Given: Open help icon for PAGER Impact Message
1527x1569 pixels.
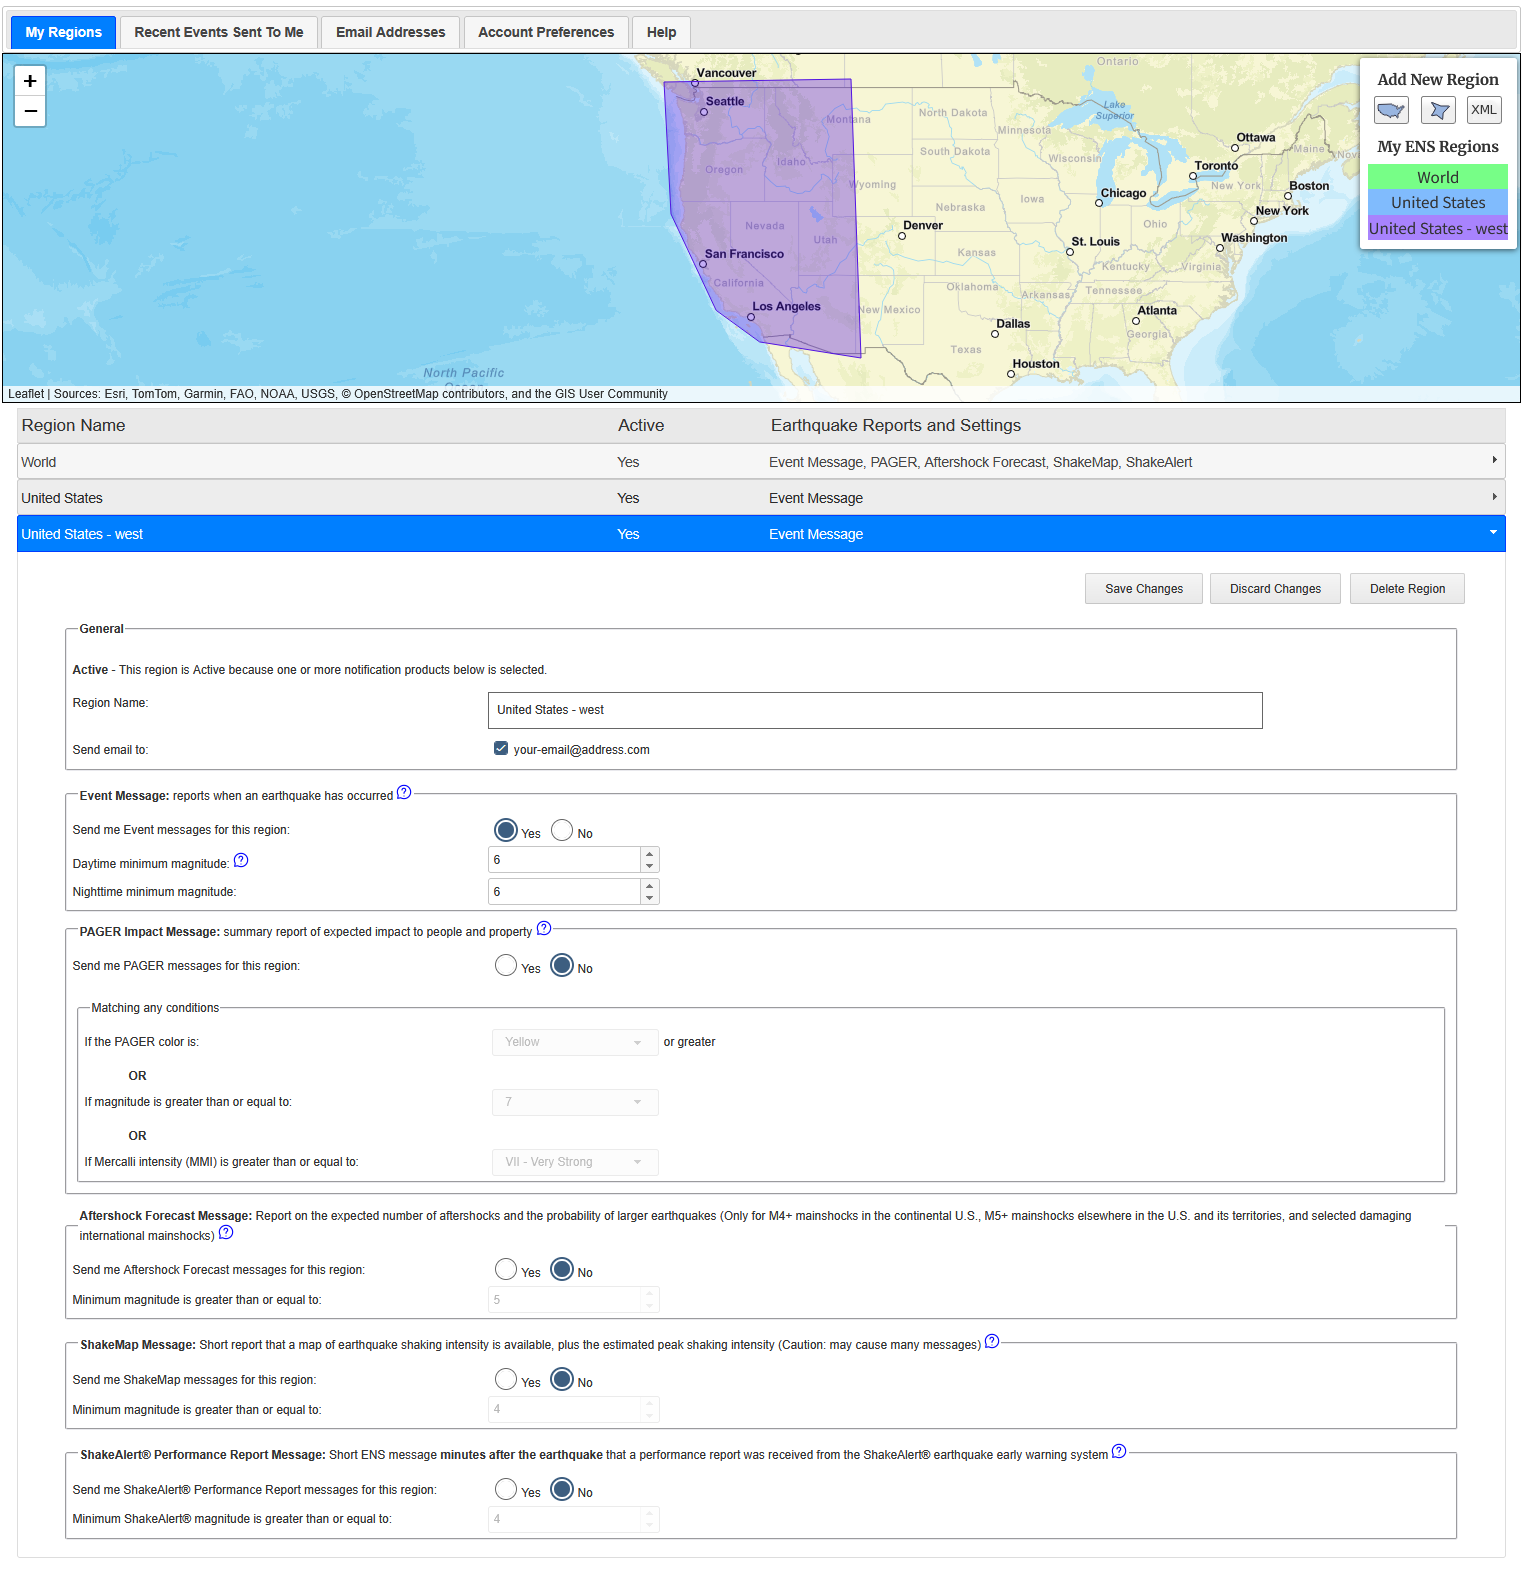Looking at the screenshot, I should click(544, 929).
